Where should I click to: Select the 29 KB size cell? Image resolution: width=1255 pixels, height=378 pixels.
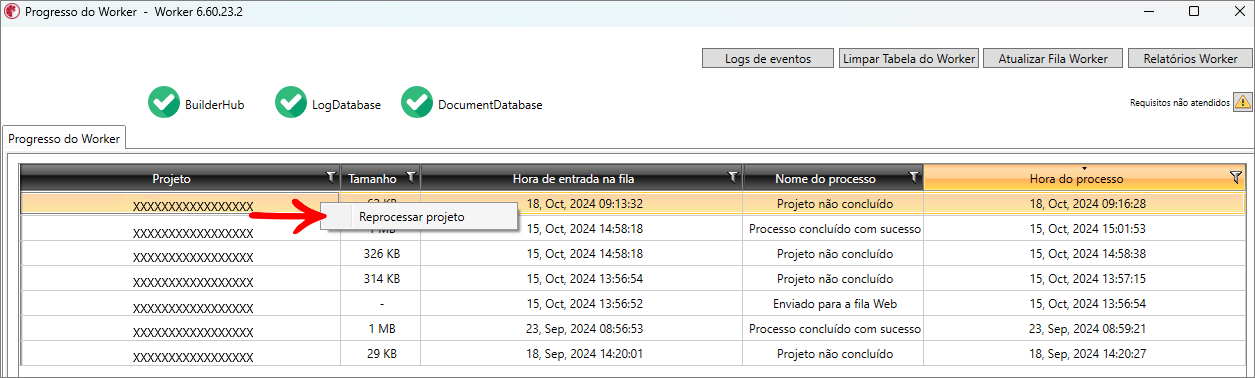coord(381,353)
